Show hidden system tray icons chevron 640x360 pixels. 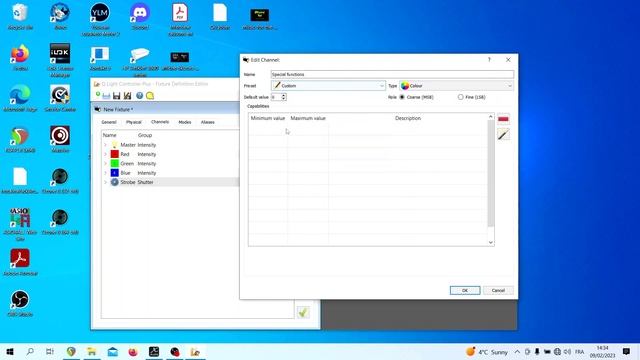[517, 351]
